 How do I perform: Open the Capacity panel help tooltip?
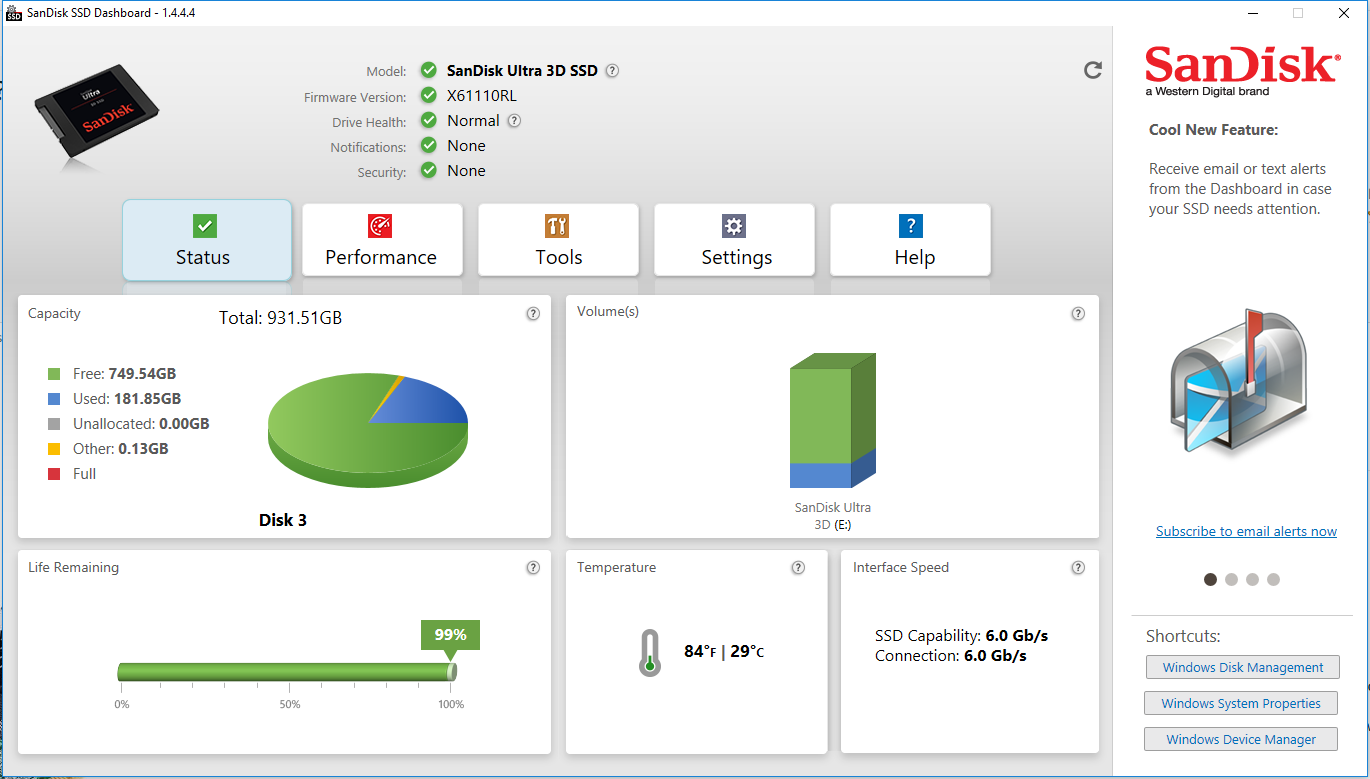[533, 313]
